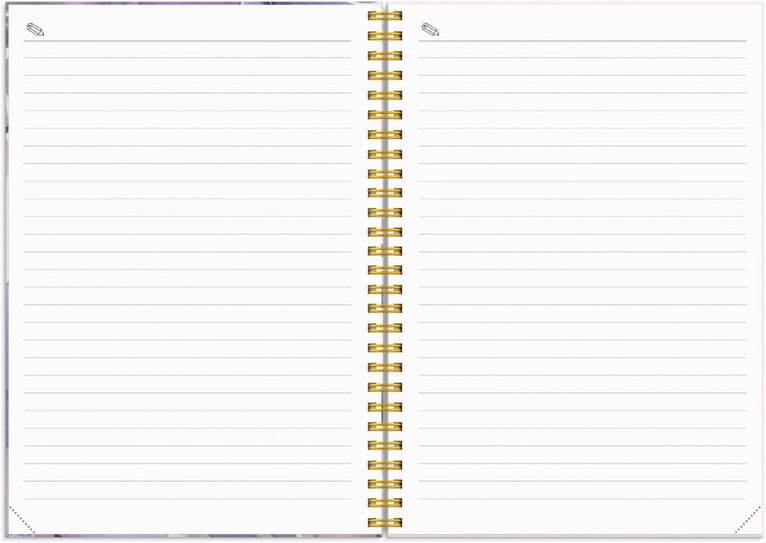Image resolution: width=766 pixels, height=543 pixels.
Task: Click the pencil icon on the left page
Action: pos(35,30)
